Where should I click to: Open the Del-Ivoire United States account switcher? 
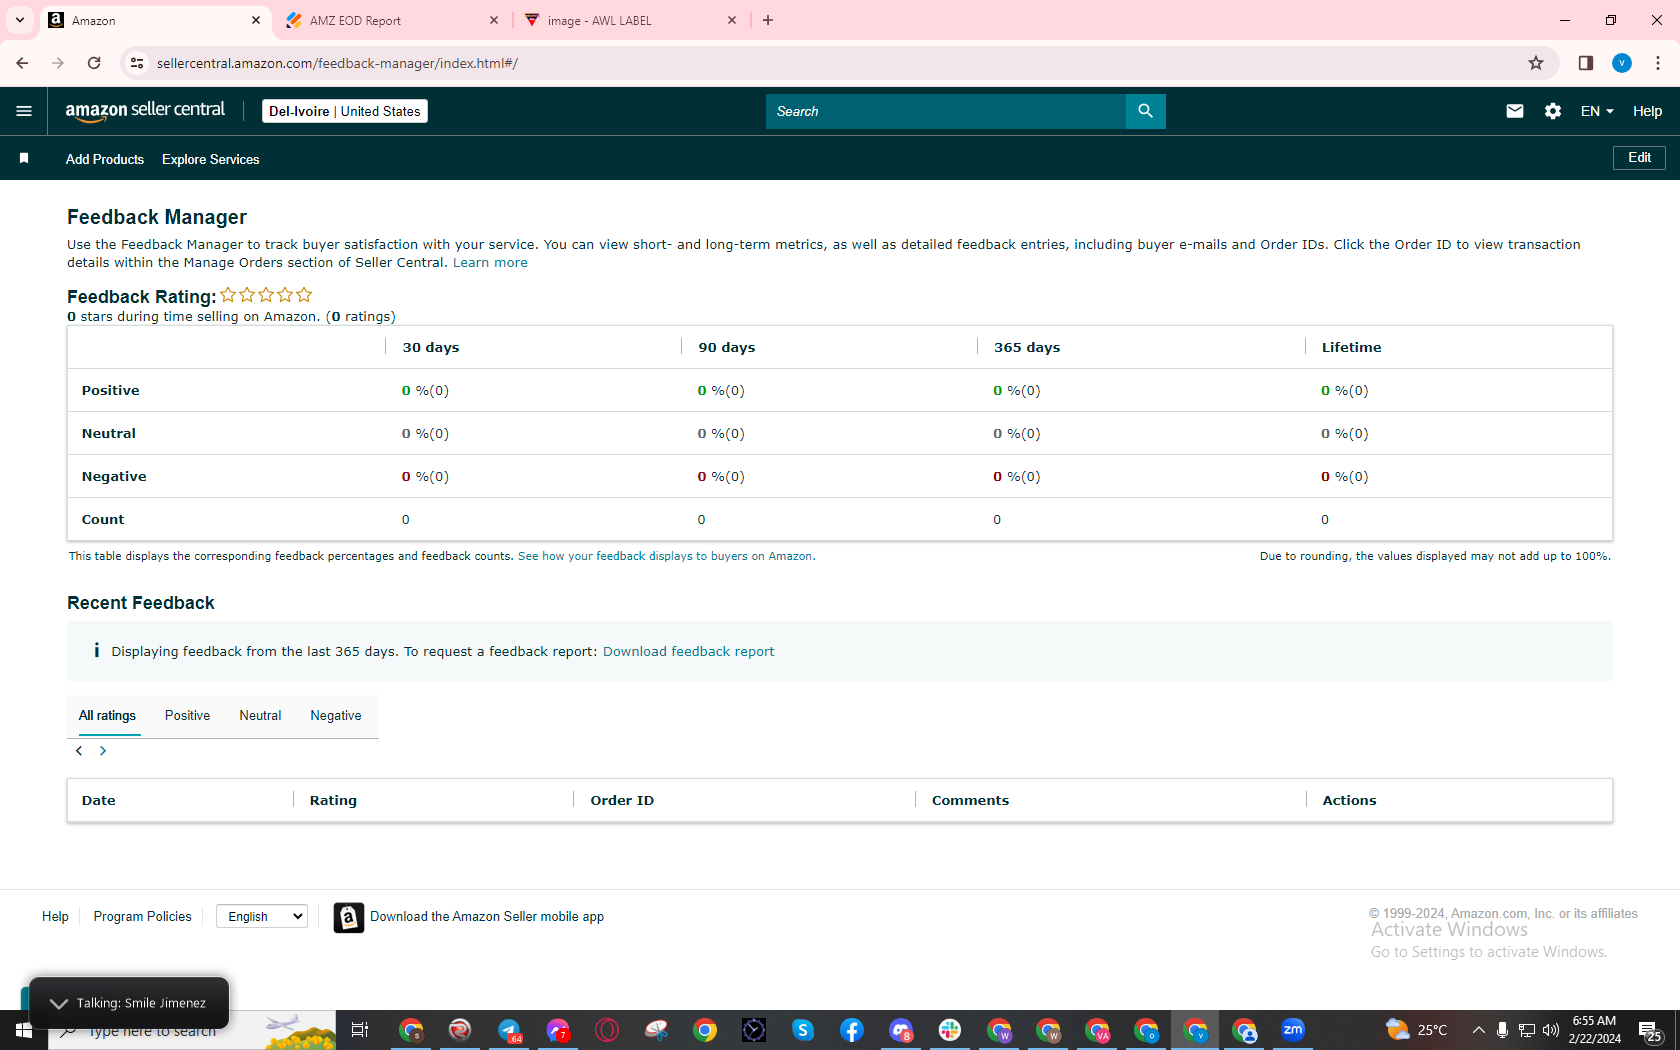345,111
